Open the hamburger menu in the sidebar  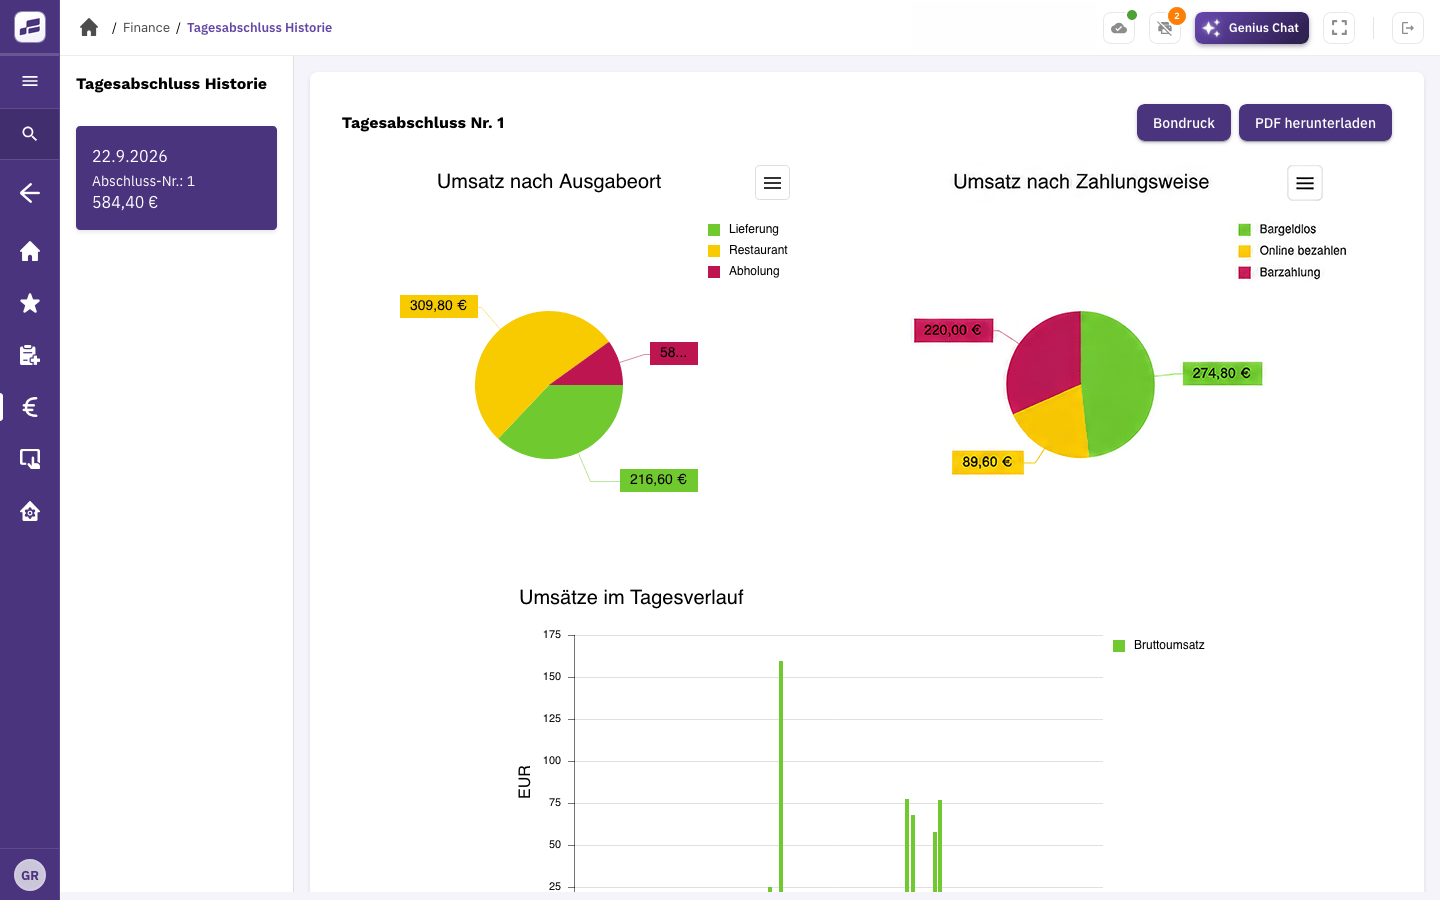(x=30, y=81)
